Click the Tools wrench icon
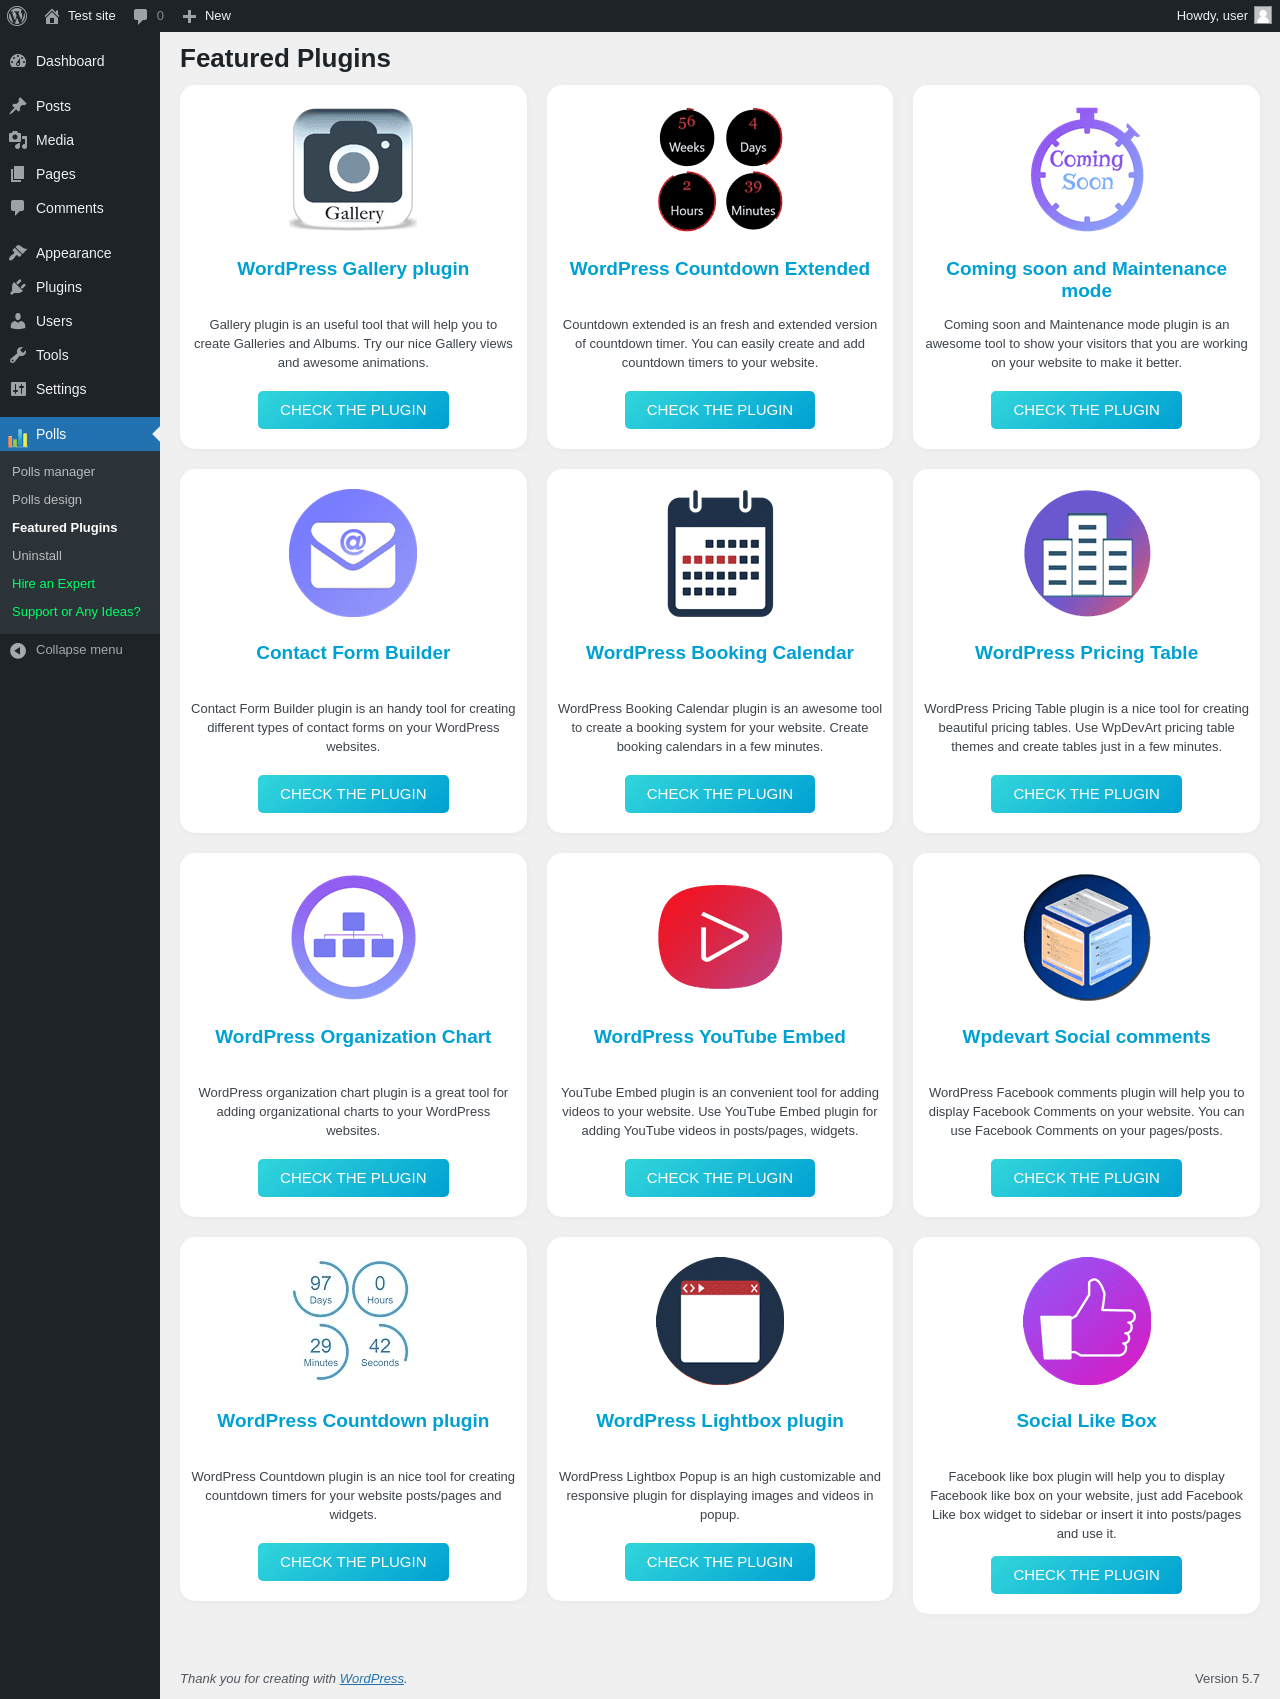This screenshot has width=1280, height=1699. 18,355
